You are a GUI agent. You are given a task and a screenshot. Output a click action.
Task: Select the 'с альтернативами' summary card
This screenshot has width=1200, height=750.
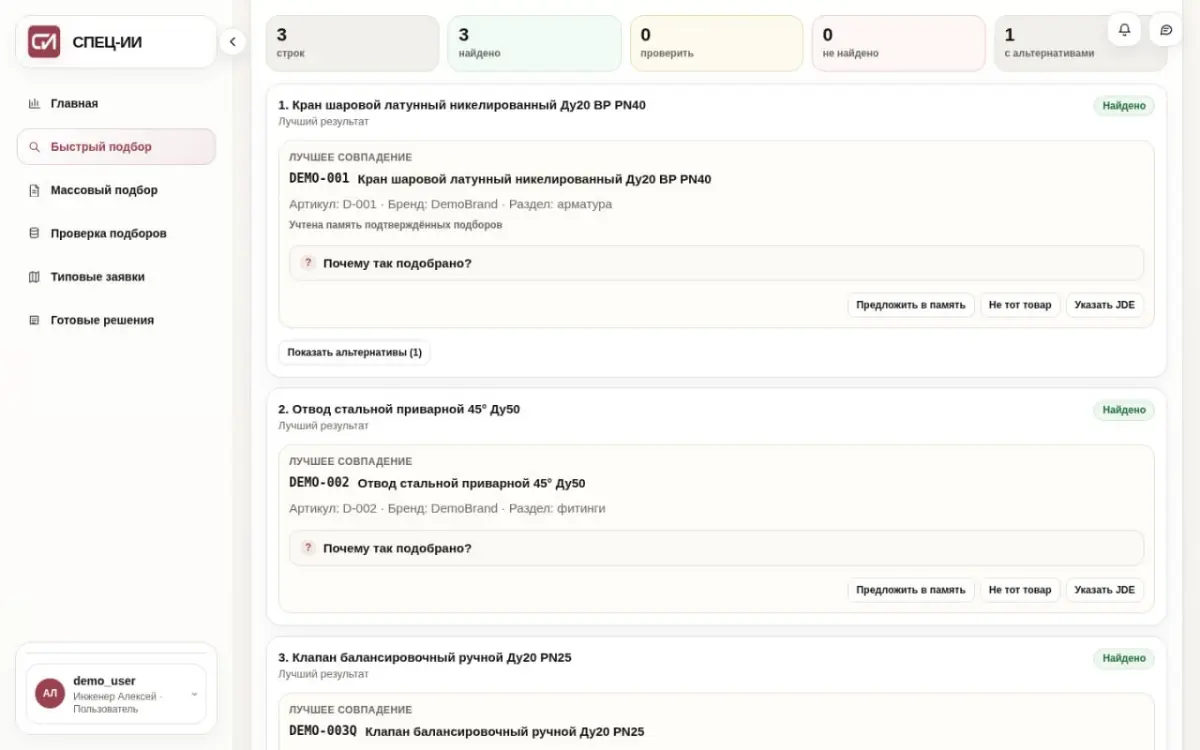(x=1080, y=43)
